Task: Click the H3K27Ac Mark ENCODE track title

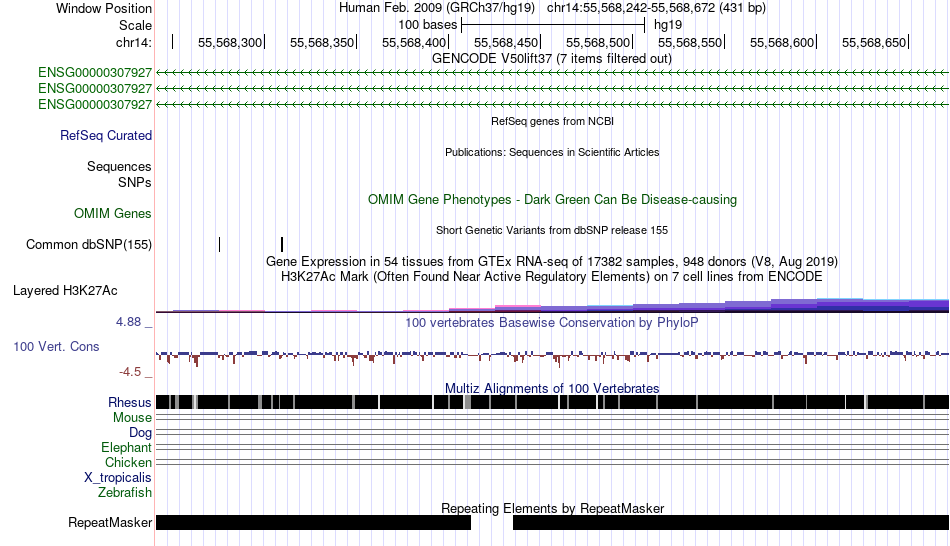Action: tap(552, 277)
